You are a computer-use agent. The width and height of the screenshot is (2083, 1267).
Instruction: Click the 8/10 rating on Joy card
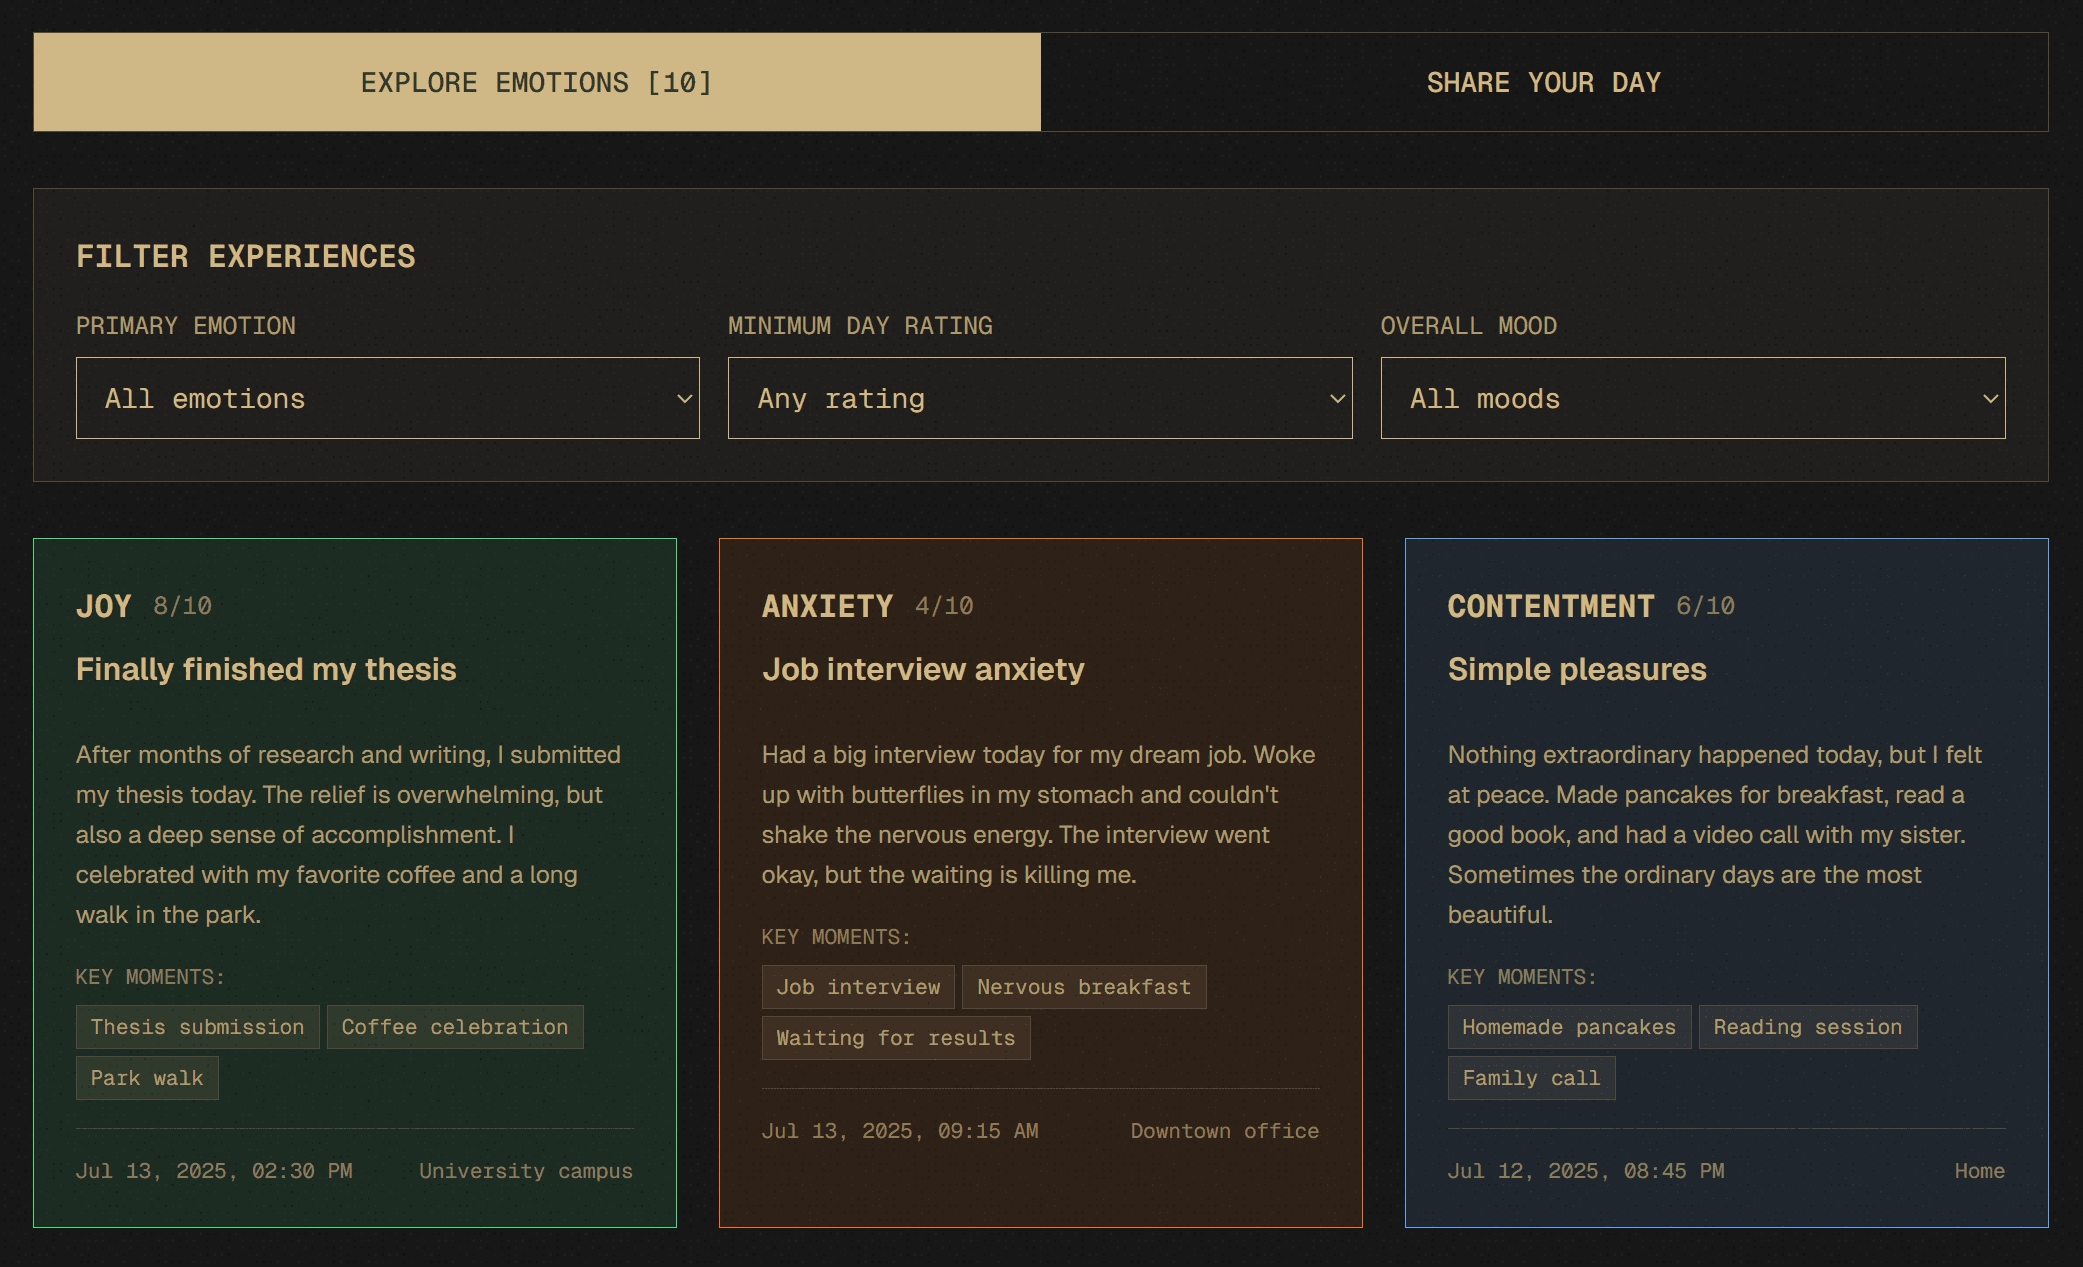[182, 606]
